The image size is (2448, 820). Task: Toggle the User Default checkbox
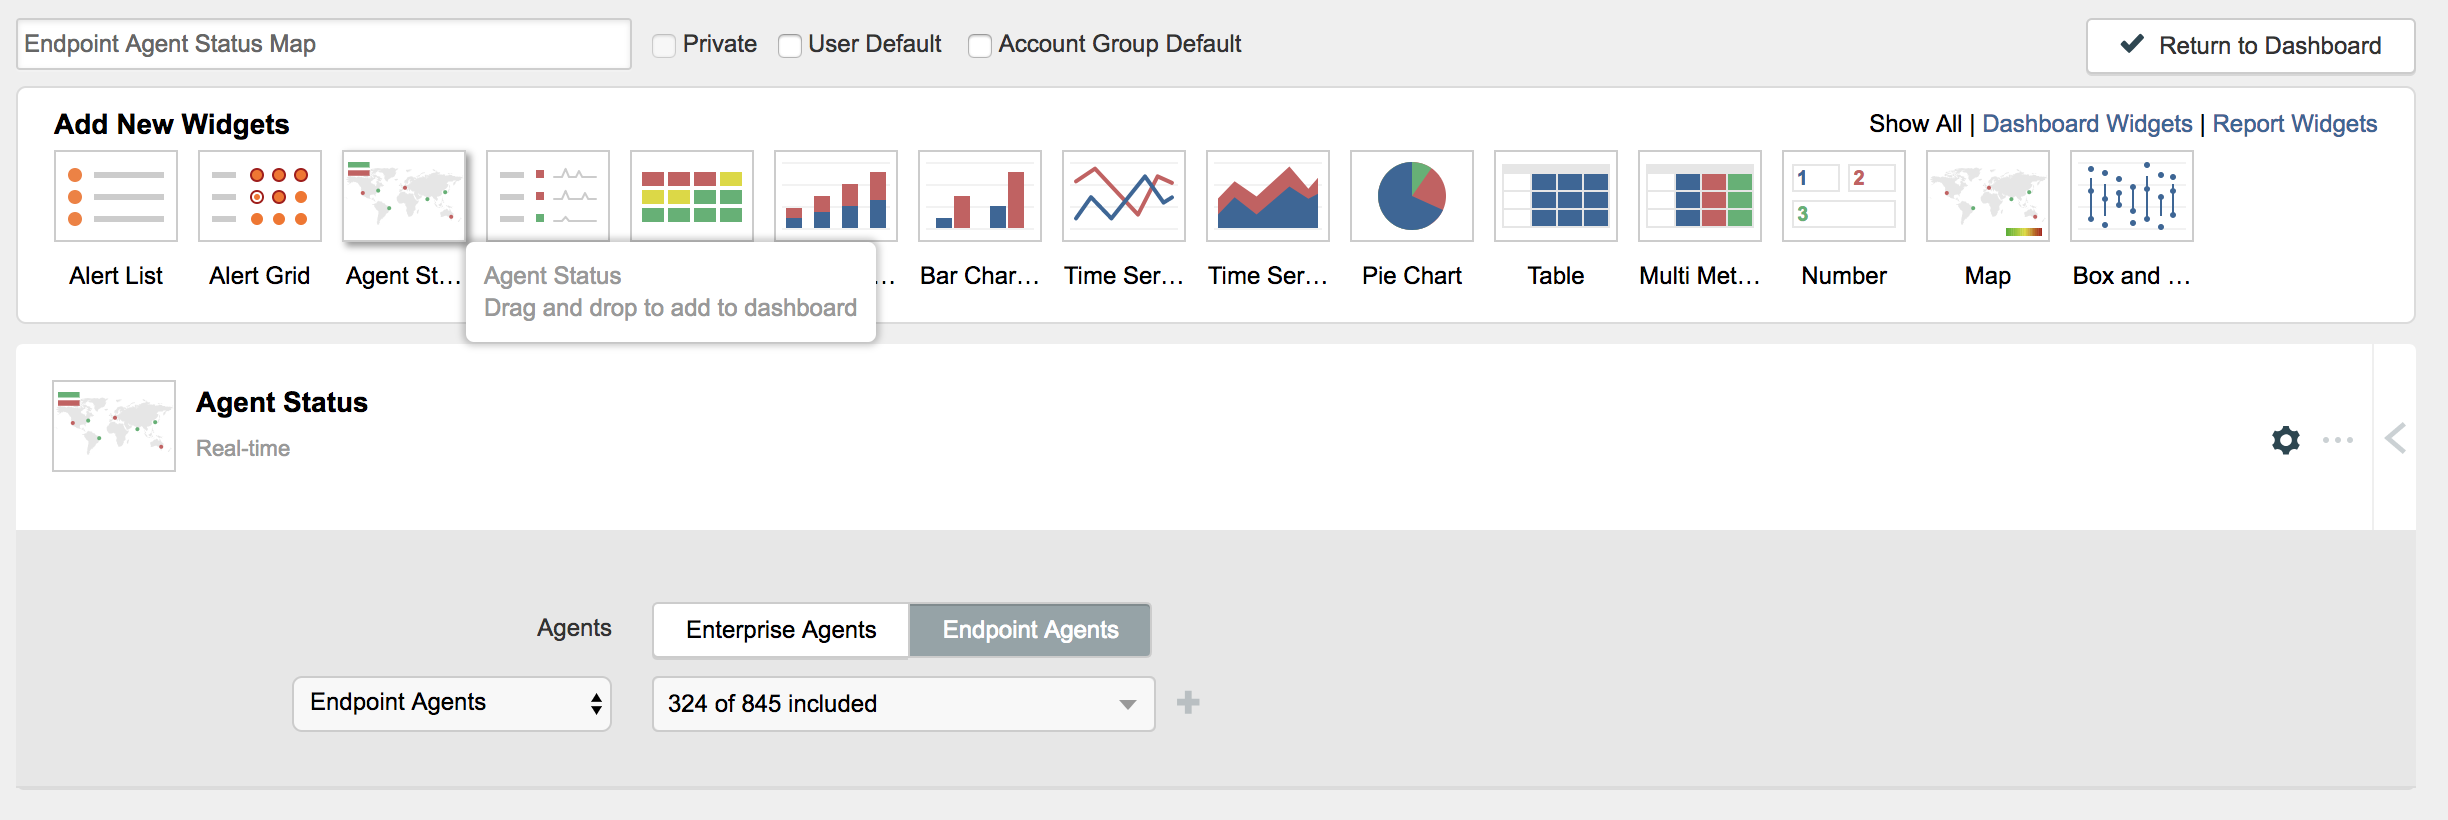790,46
